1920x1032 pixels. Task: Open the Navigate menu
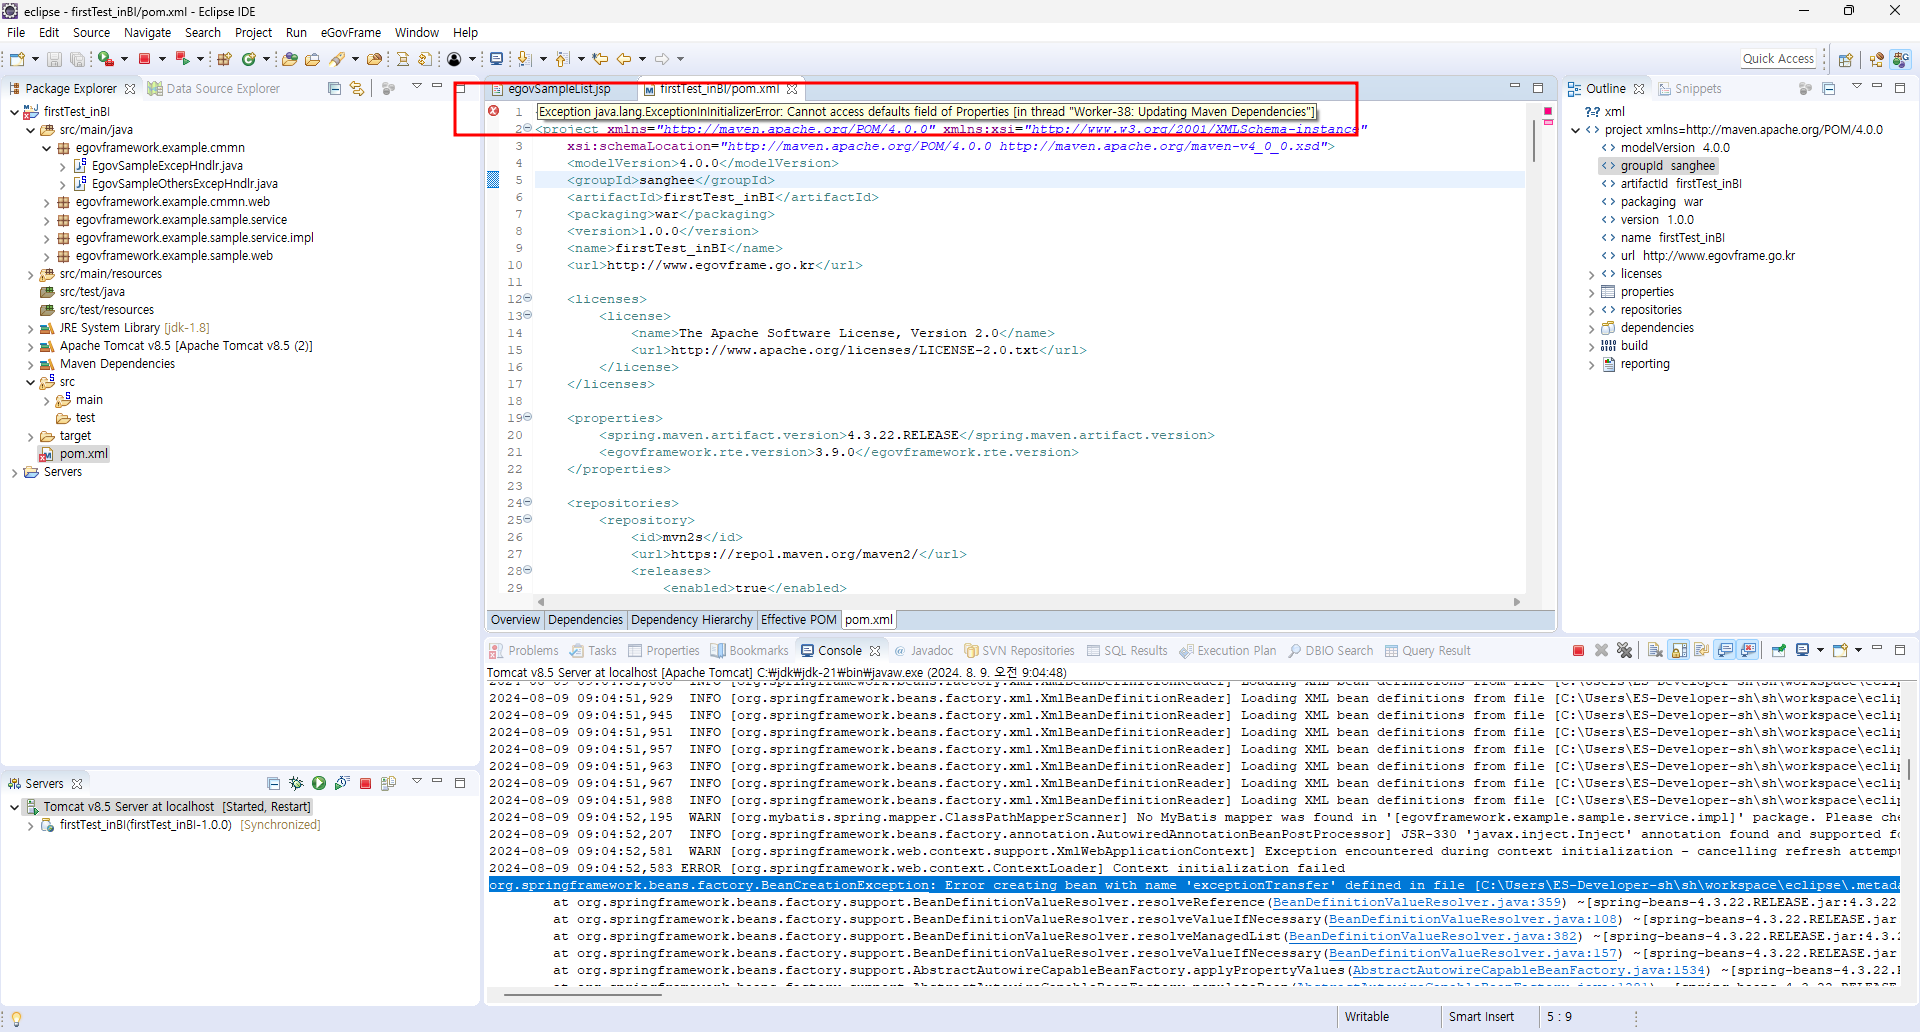point(147,32)
